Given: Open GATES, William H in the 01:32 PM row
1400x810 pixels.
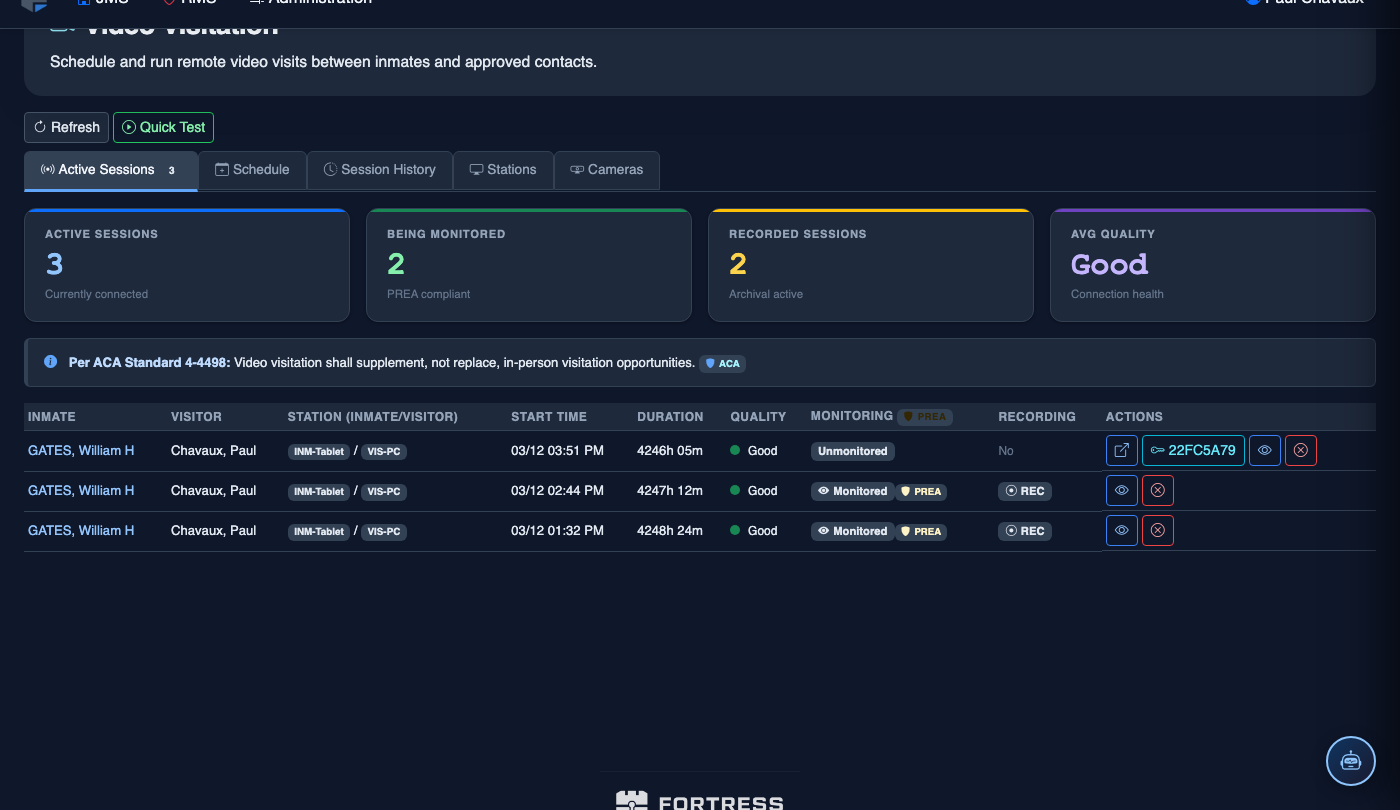Looking at the screenshot, I should point(81,531).
